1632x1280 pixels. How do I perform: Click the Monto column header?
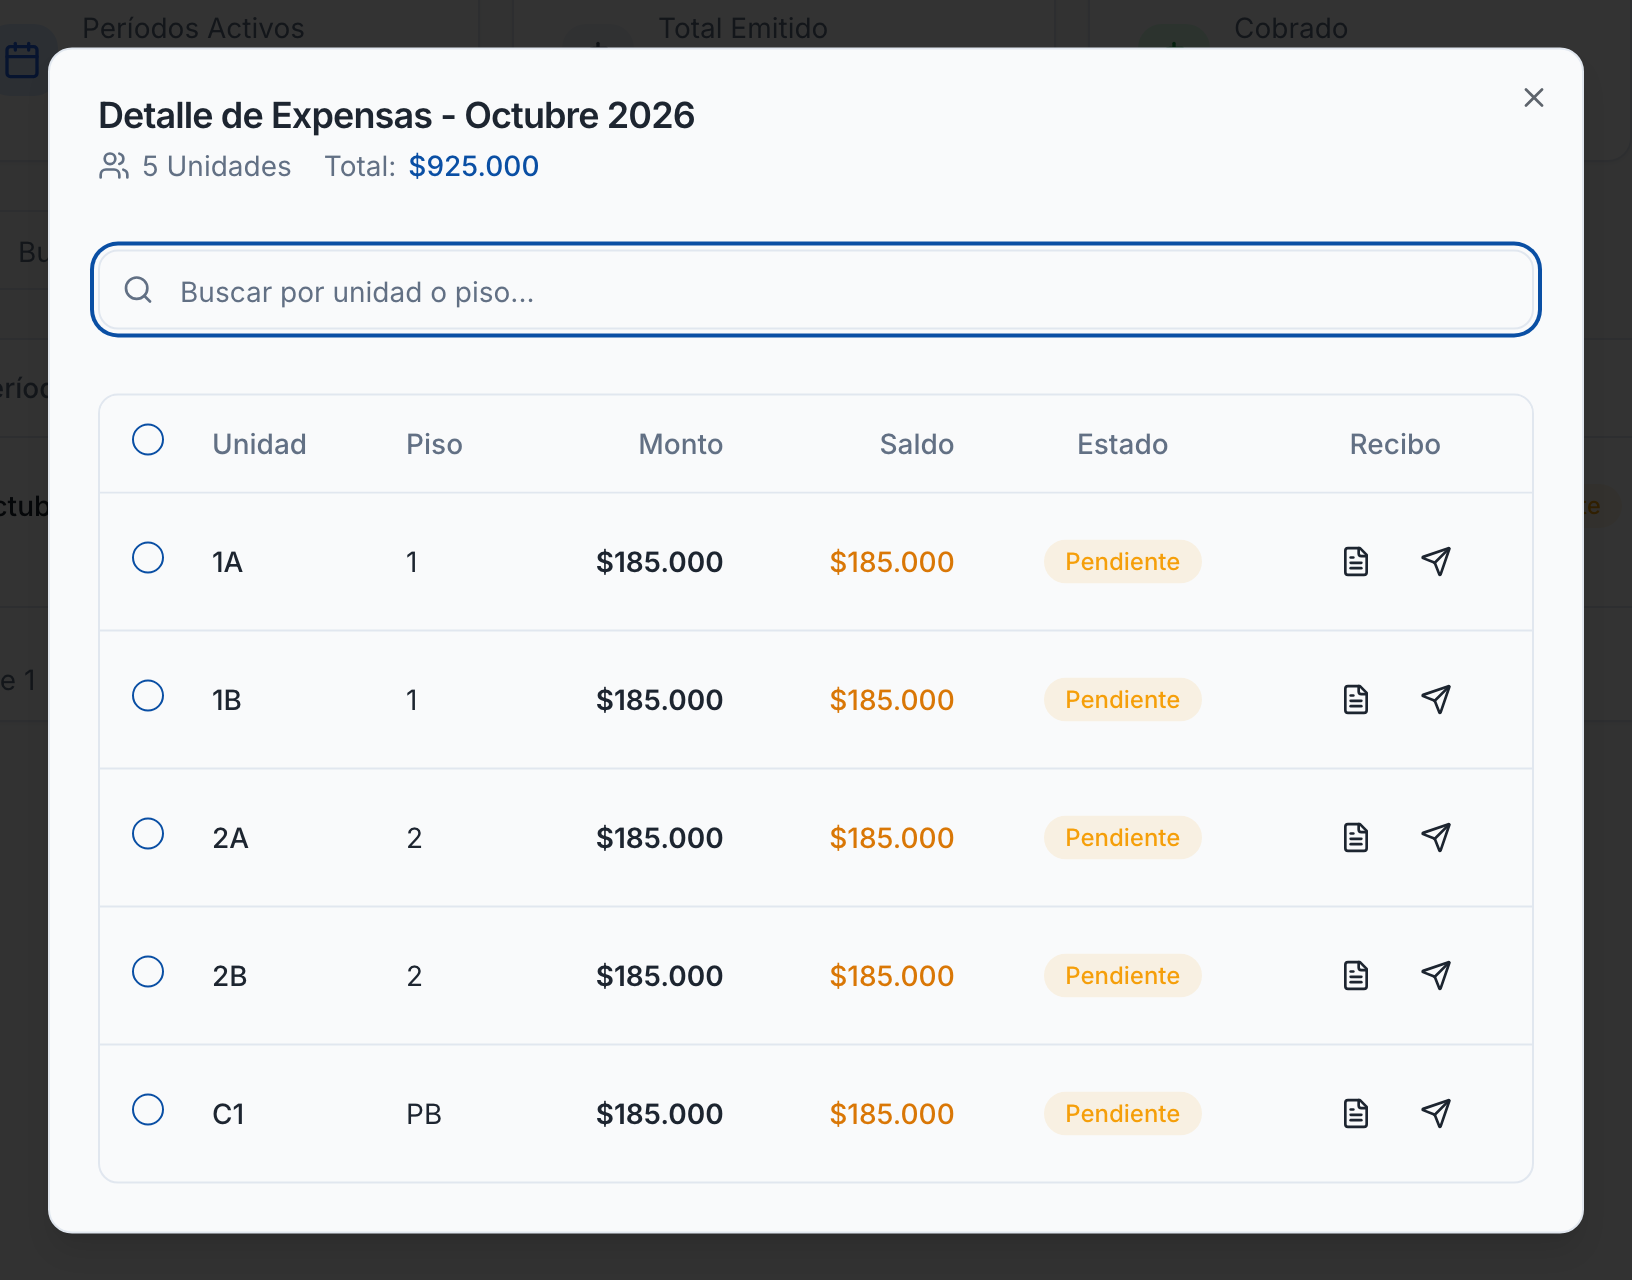(x=681, y=444)
